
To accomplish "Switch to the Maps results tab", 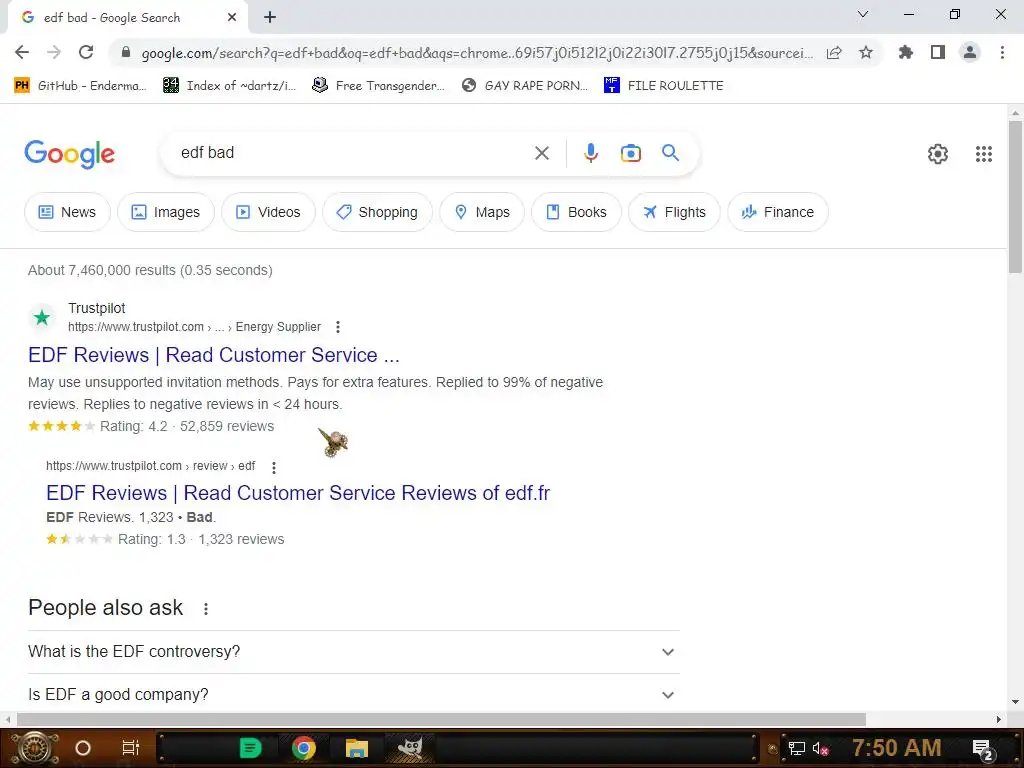I will tap(482, 212).
